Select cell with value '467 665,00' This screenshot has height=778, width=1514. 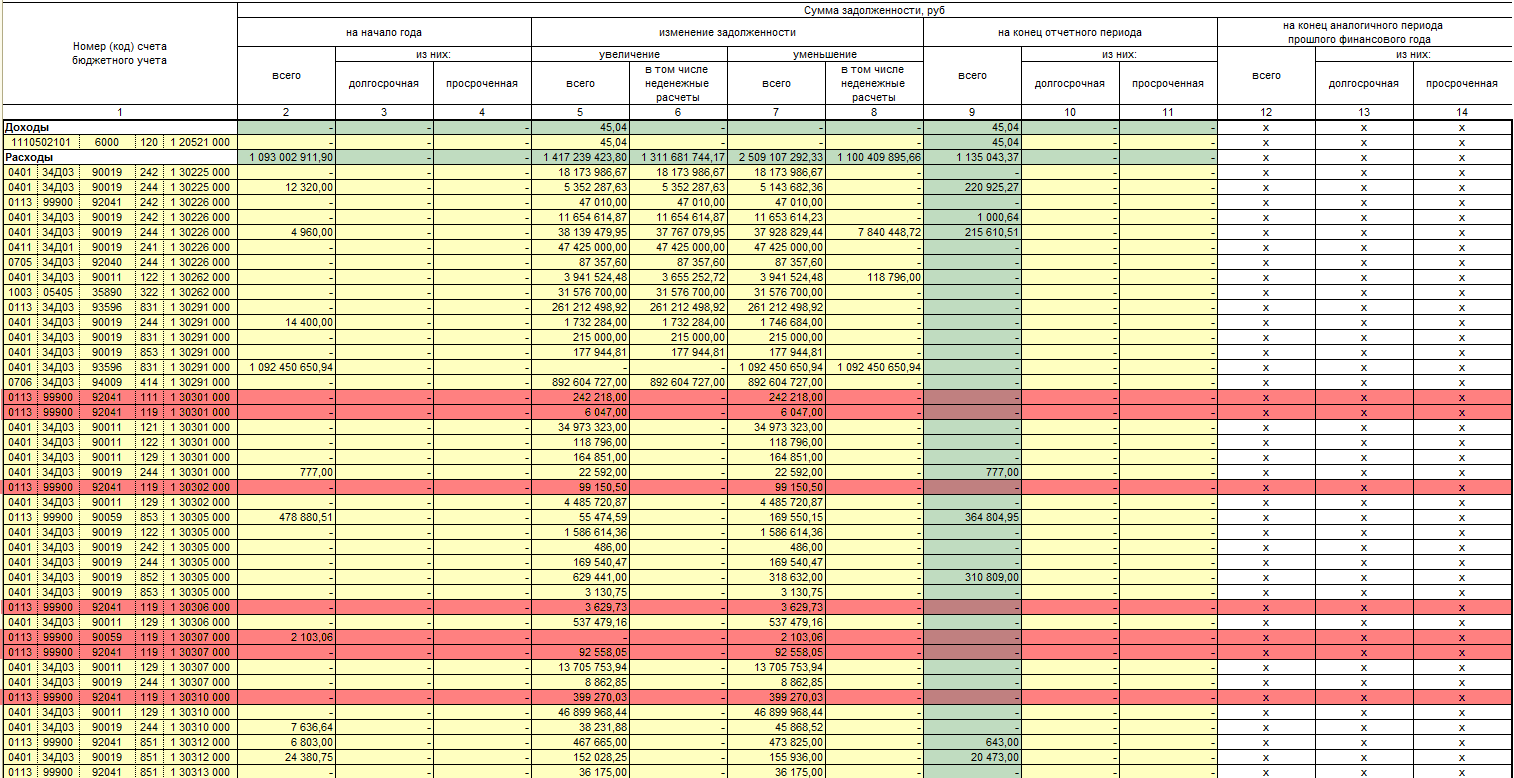(x=580, y=742)
